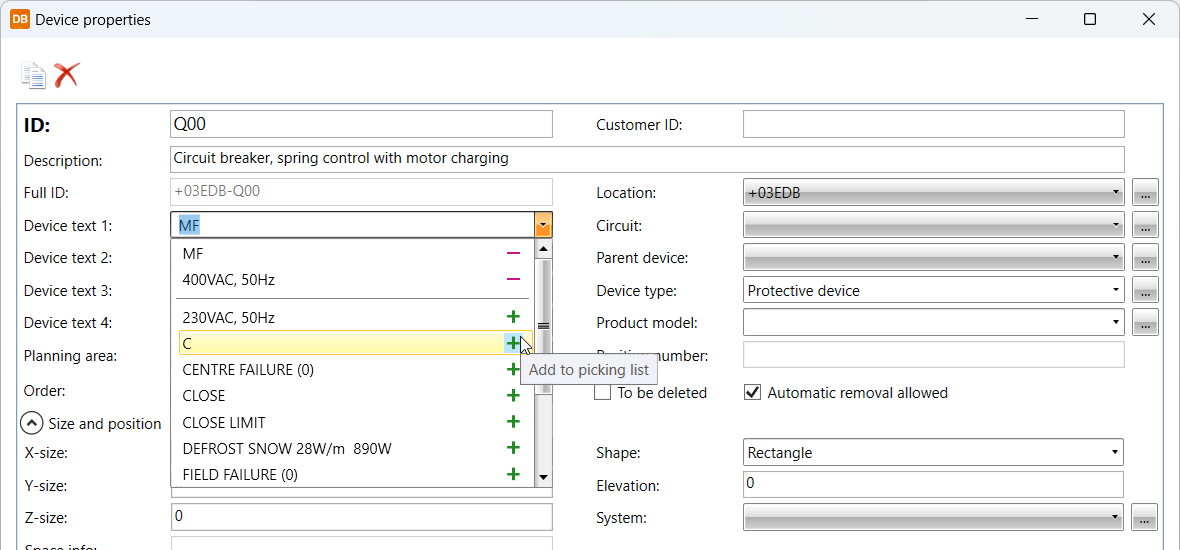Expand the Location dropdown list
The image size is (1180, 550).
(x=1115, y=193)
